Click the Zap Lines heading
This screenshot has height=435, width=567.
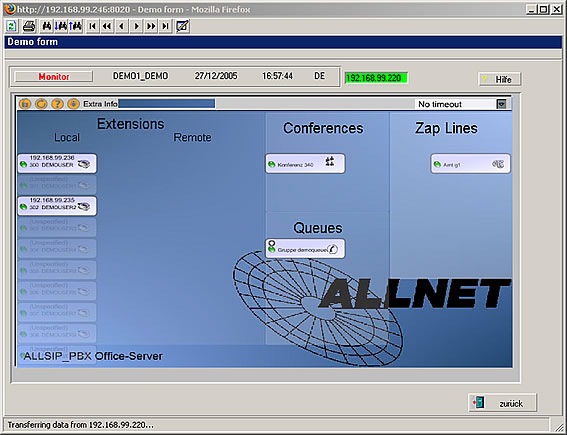click(x=446, y=128)
